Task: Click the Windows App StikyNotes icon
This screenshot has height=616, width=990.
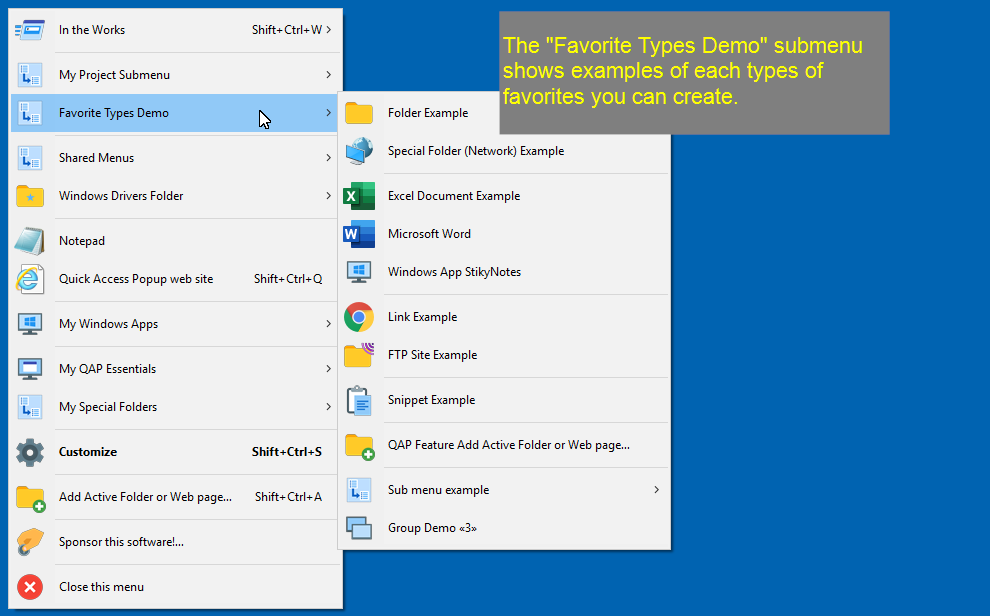Action: click(359, 272)
